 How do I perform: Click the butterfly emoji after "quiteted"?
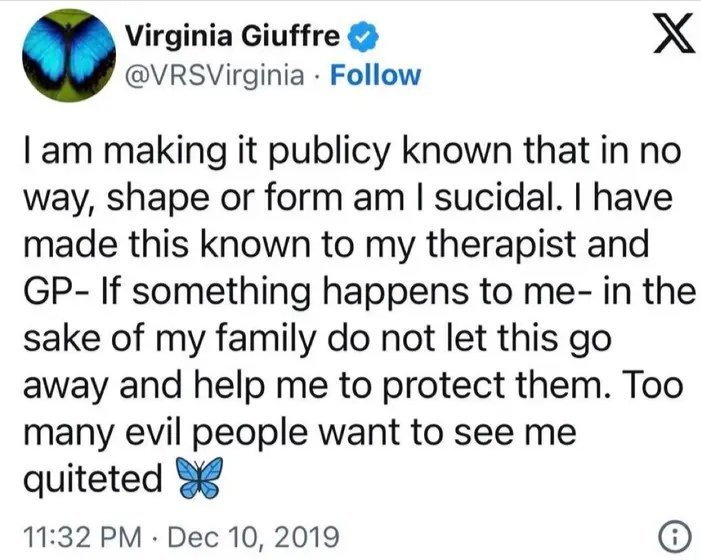(x=195, y=480)
